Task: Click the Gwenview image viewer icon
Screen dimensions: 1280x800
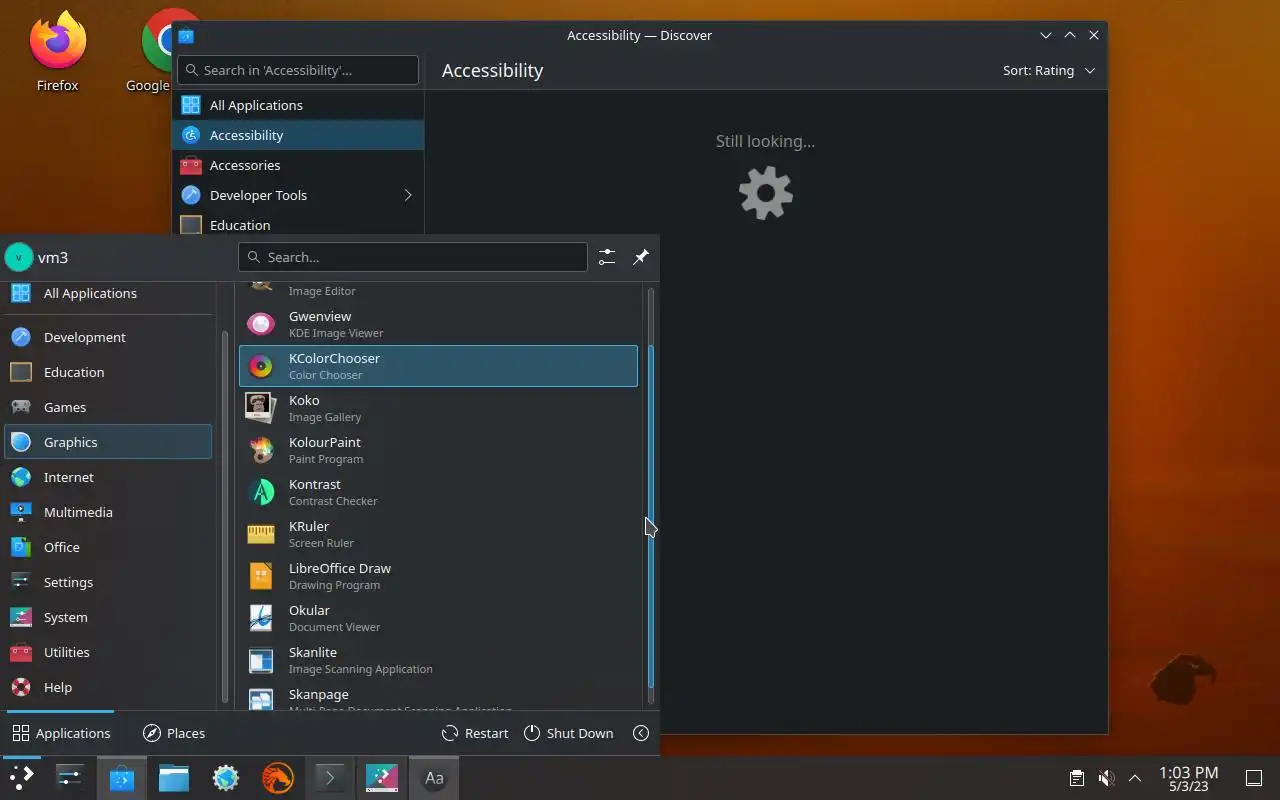Action: point(261,324)
